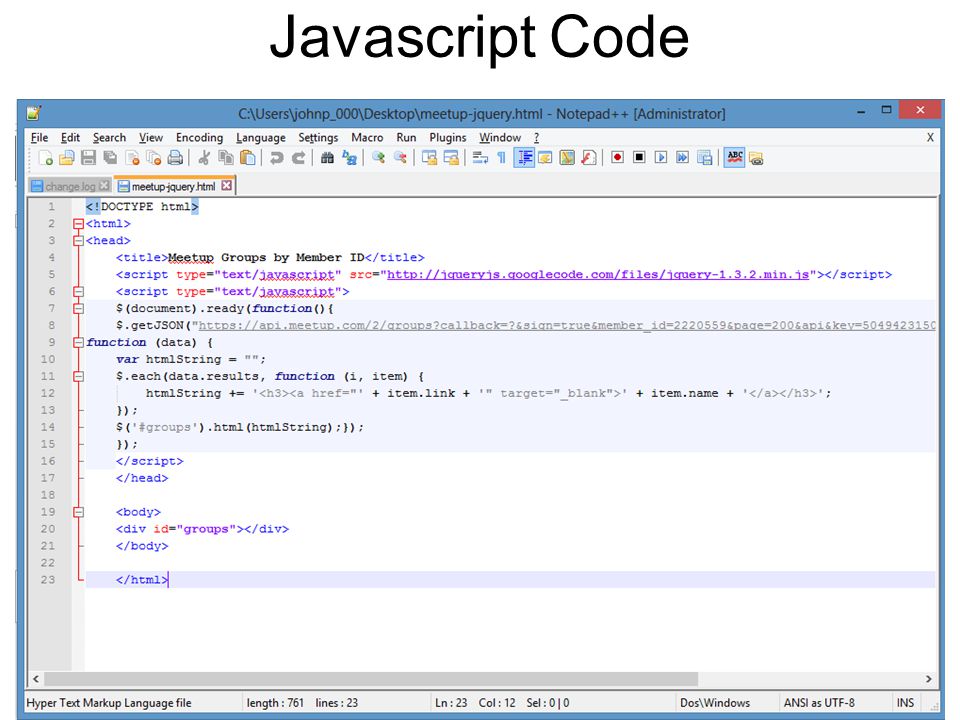Viewport: 960px width, 720px height.
Task: Open the Plugins menu
Action: (x=448, y=138)
